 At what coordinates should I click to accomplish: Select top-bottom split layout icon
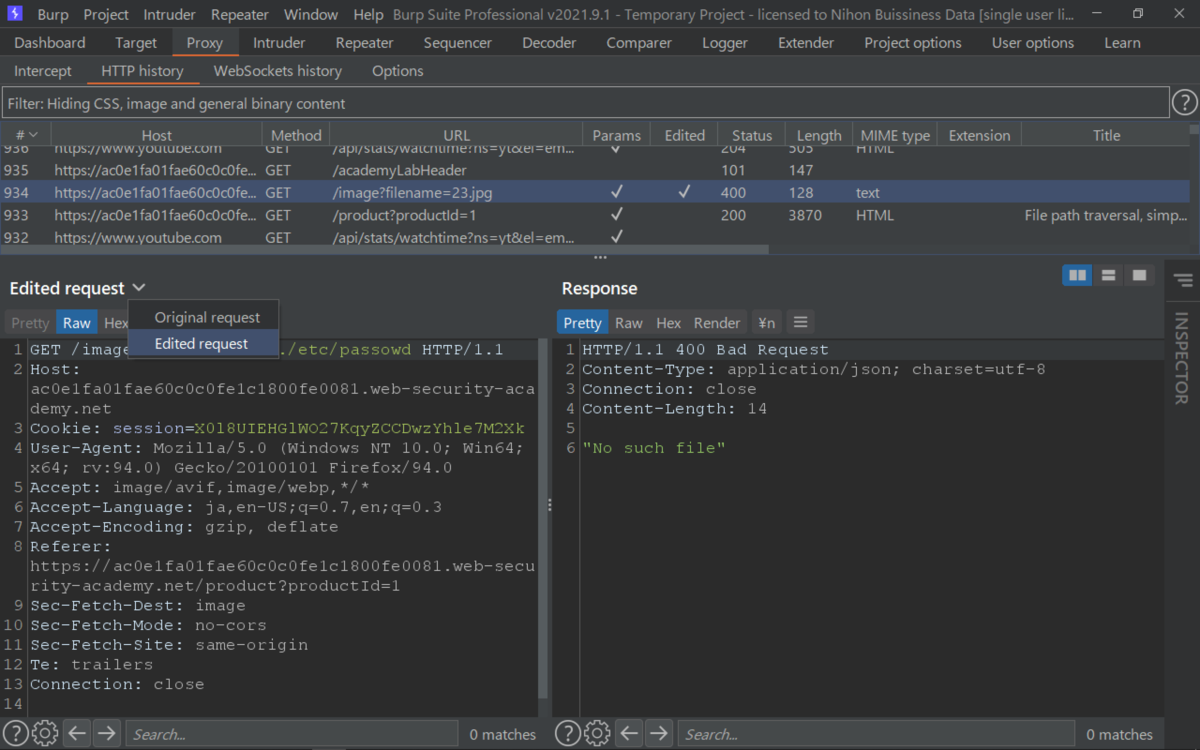coord(1108,275)
